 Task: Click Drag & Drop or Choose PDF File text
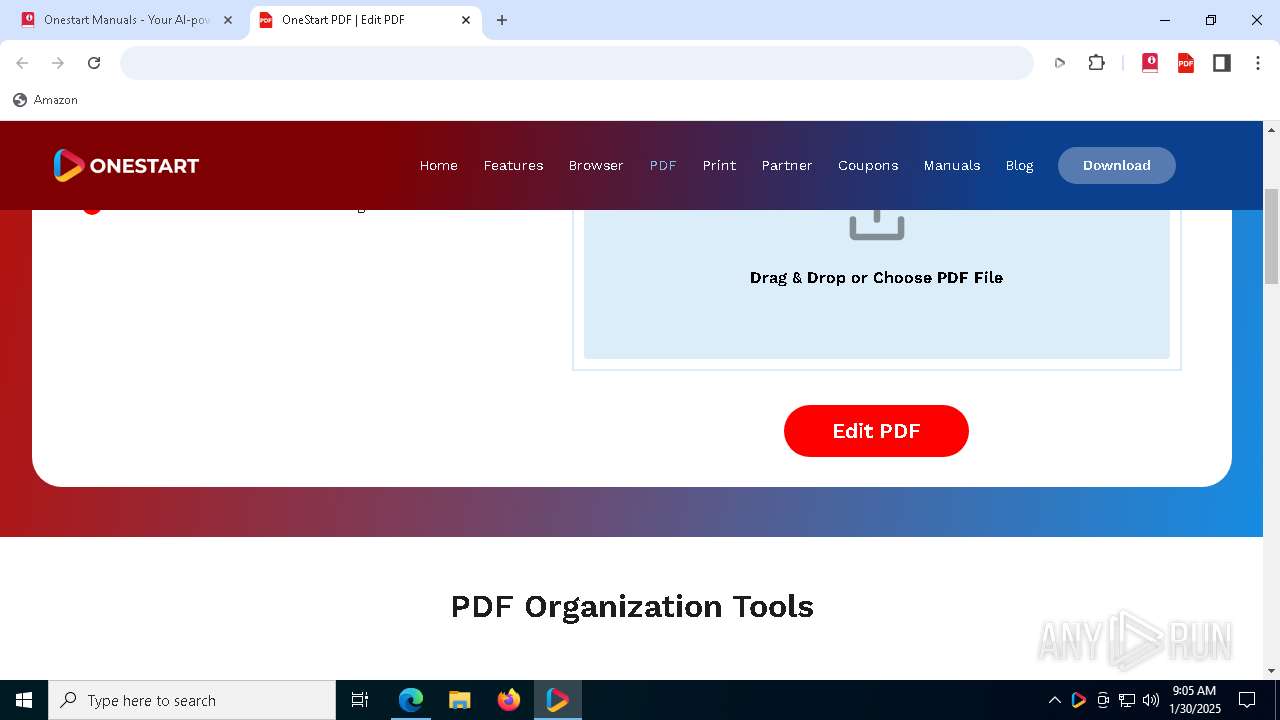(876, 278)
